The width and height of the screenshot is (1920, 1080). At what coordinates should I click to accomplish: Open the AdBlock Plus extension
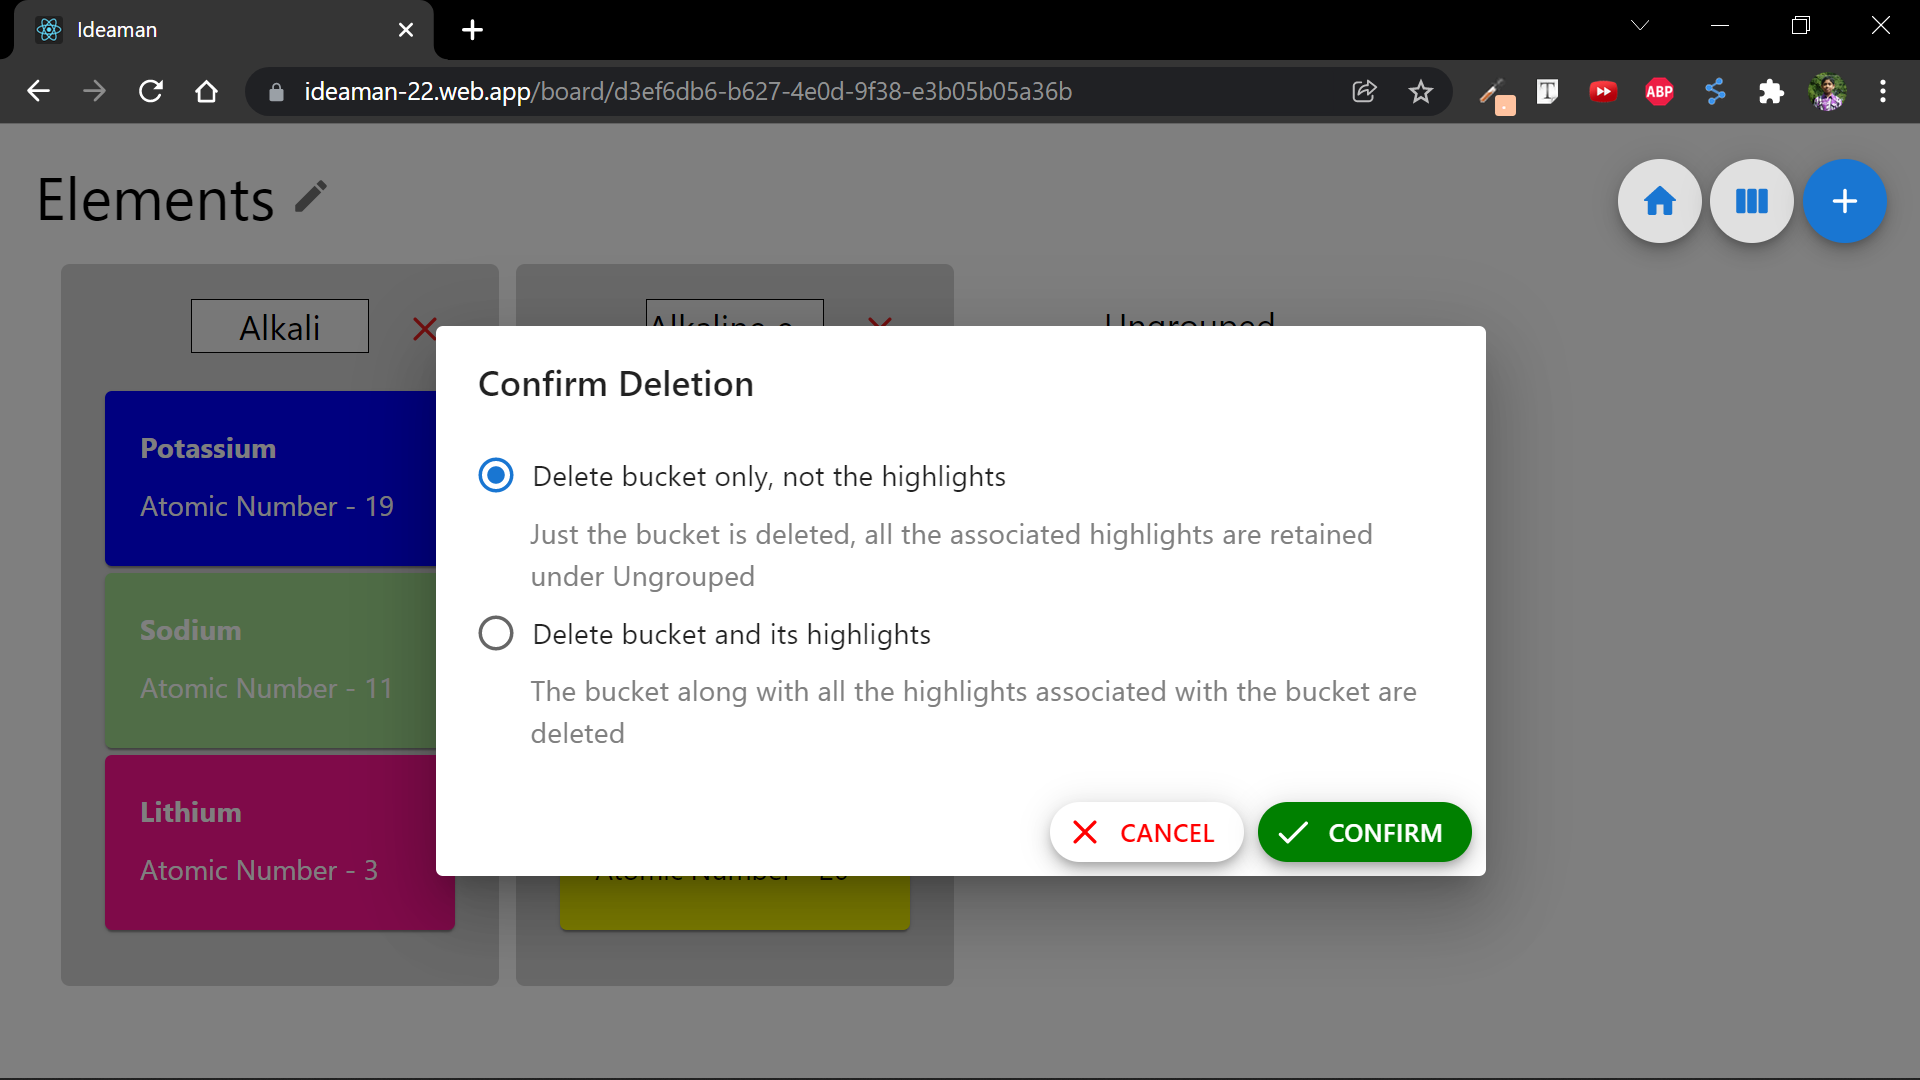(x=1659, y=91)
